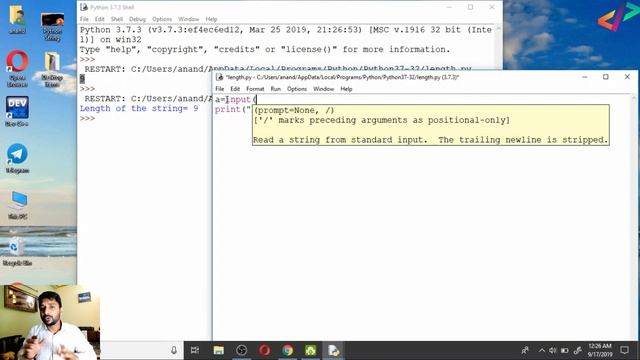Open the File menu in Python Shell window
Viewport: 640px width, 360px height.
point(84,19)
